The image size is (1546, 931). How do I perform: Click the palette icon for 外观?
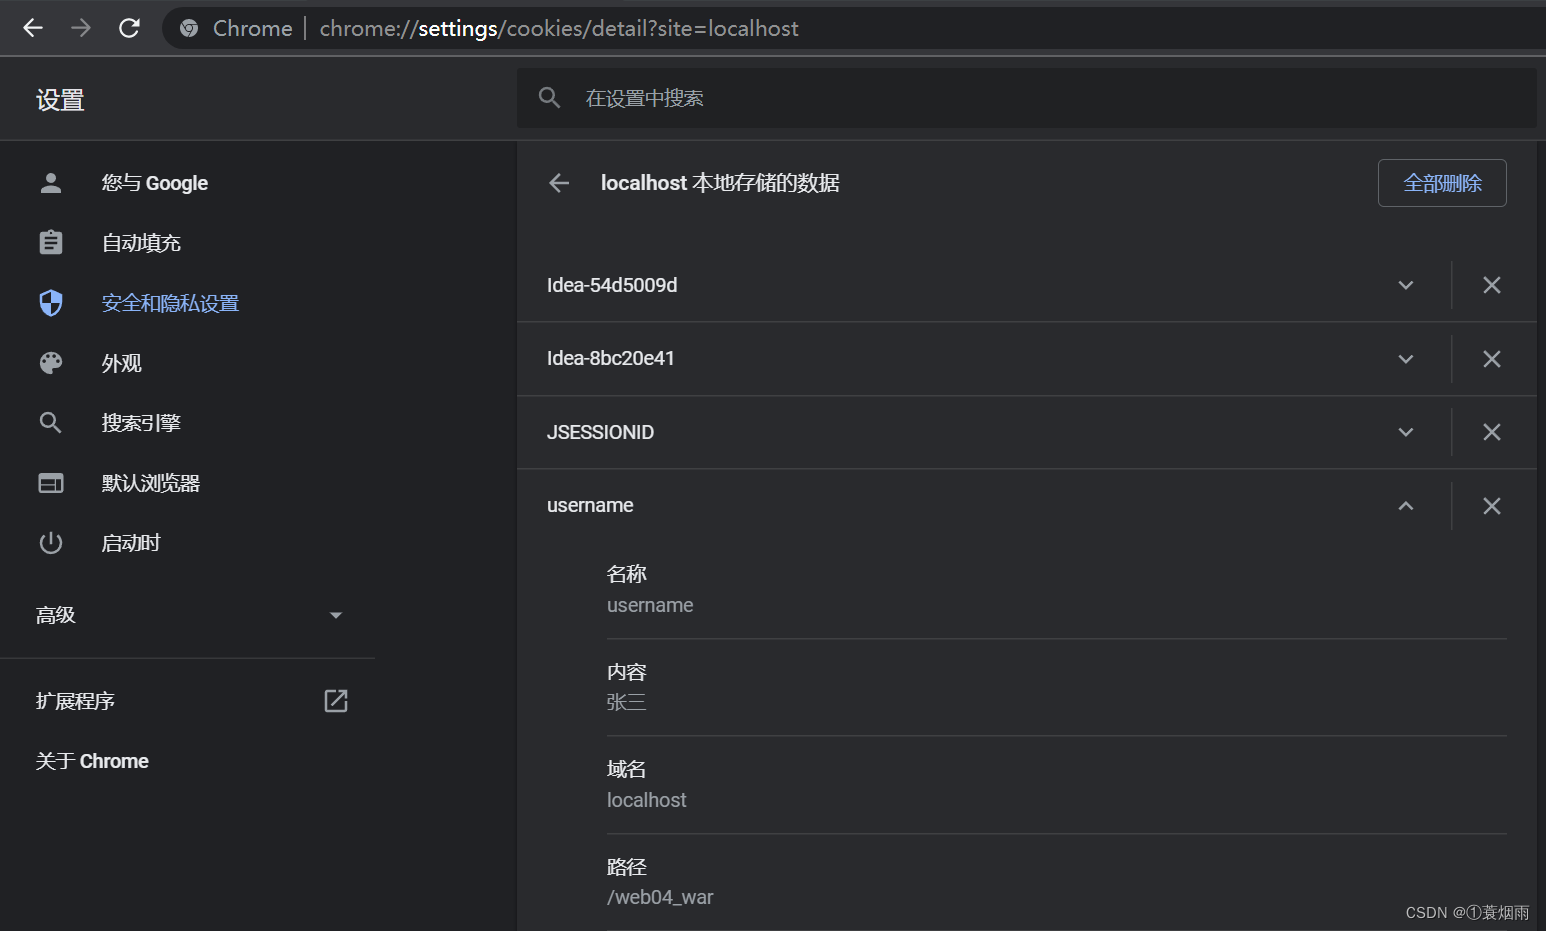point(51,363)
